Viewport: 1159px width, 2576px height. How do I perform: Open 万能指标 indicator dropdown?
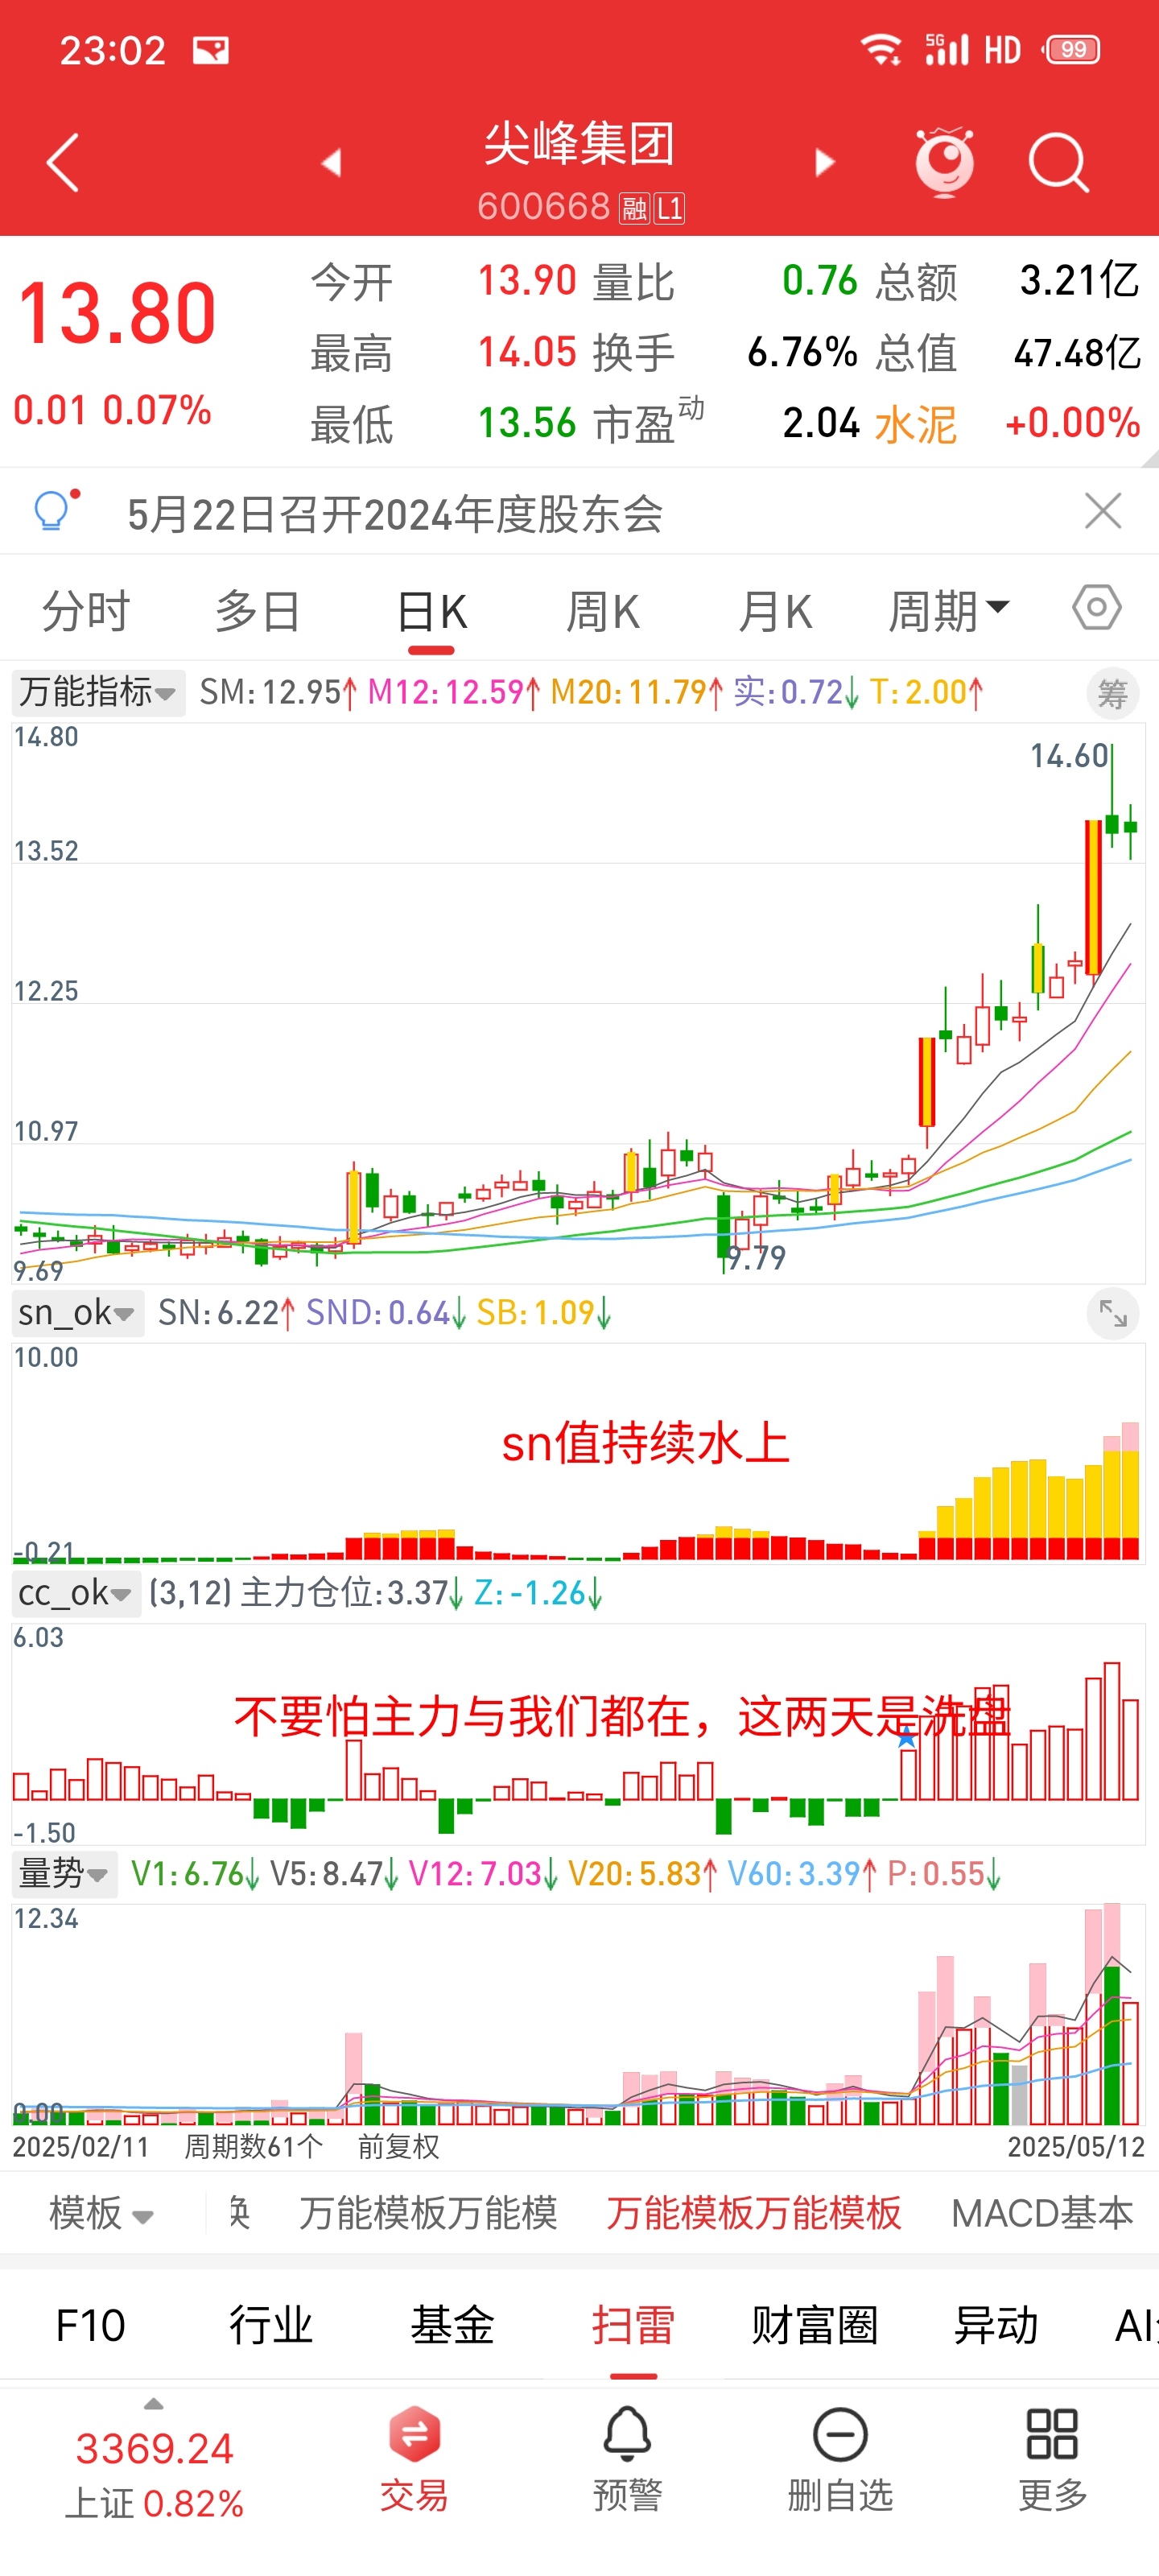point(98,692)
